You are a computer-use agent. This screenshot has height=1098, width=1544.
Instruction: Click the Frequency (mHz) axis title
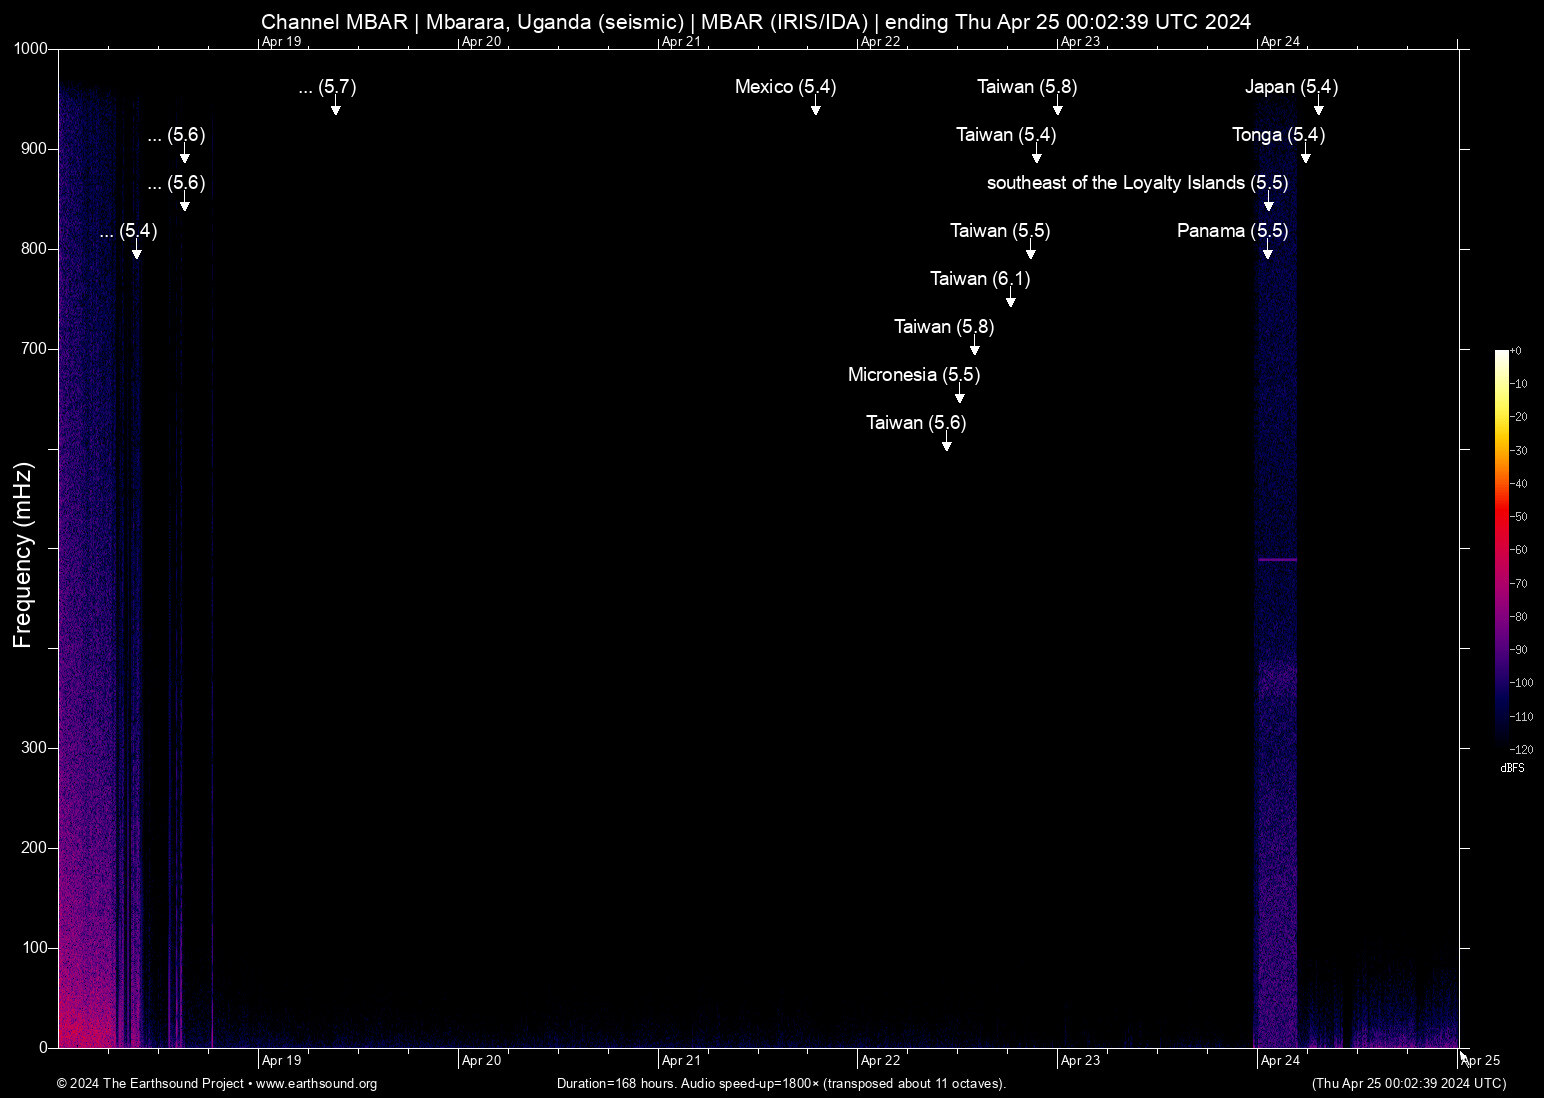click(23, 555)
